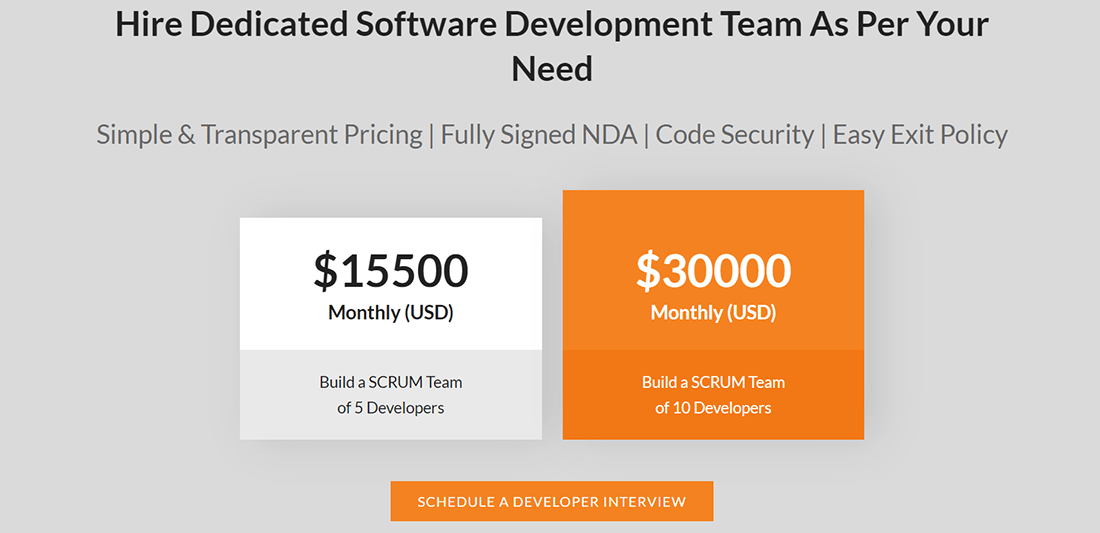Click the 'Hire Dedicated Software Development Team' heading
Screen dimensions: 1100x533
pos(551,25)
